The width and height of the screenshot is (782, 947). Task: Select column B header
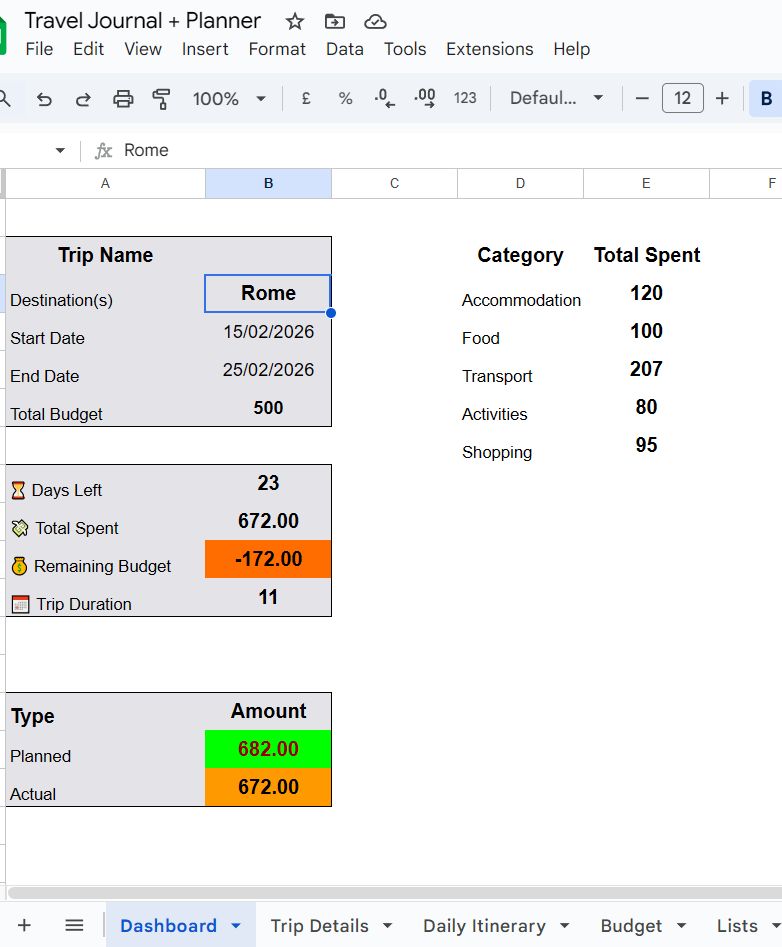(x=268, y=184)
